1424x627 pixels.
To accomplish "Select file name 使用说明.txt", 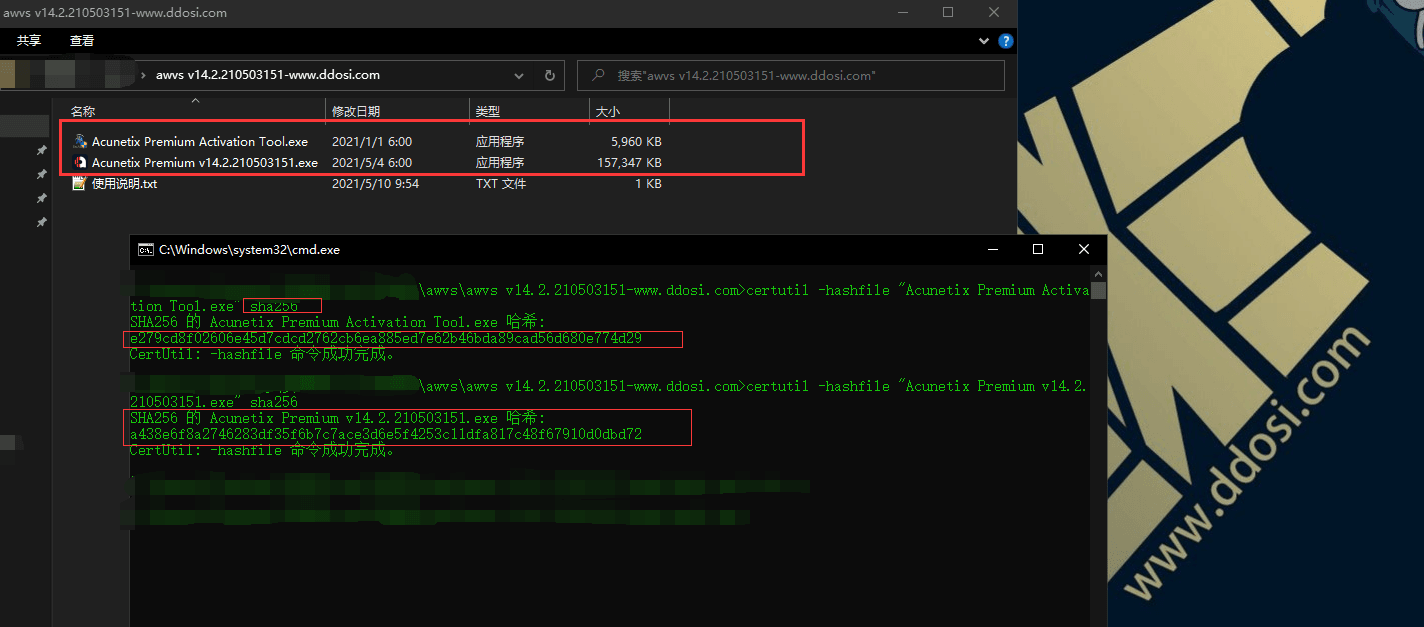I will click(124, 184).
